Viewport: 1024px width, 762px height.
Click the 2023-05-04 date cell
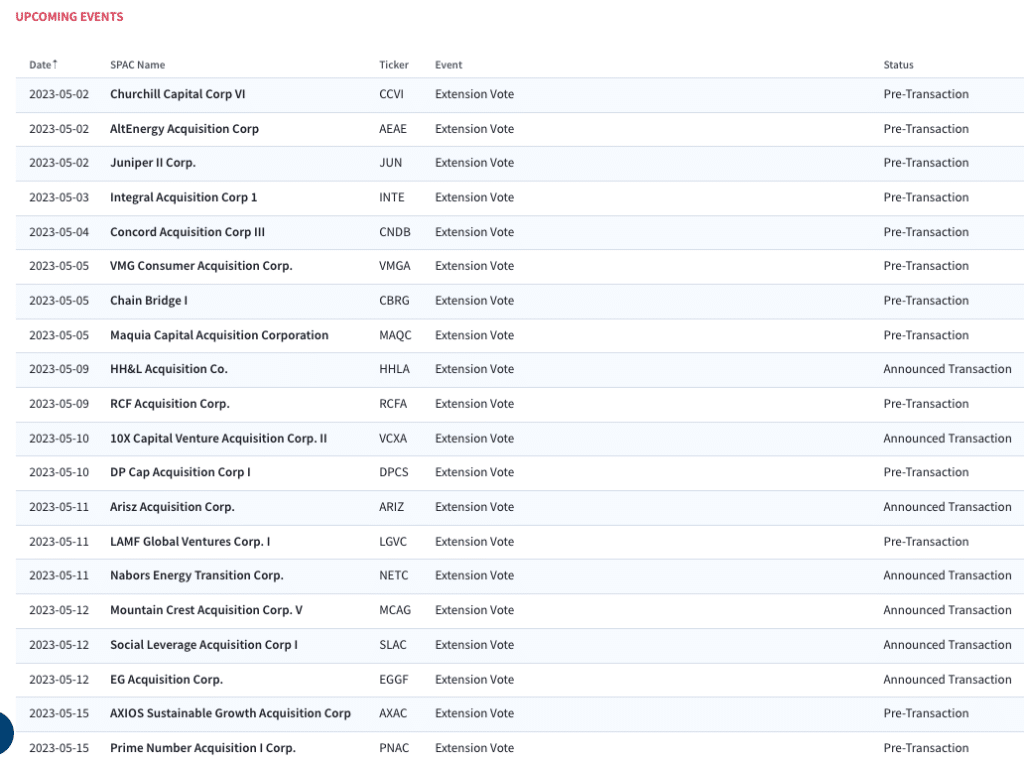click(x=59, y=232)
